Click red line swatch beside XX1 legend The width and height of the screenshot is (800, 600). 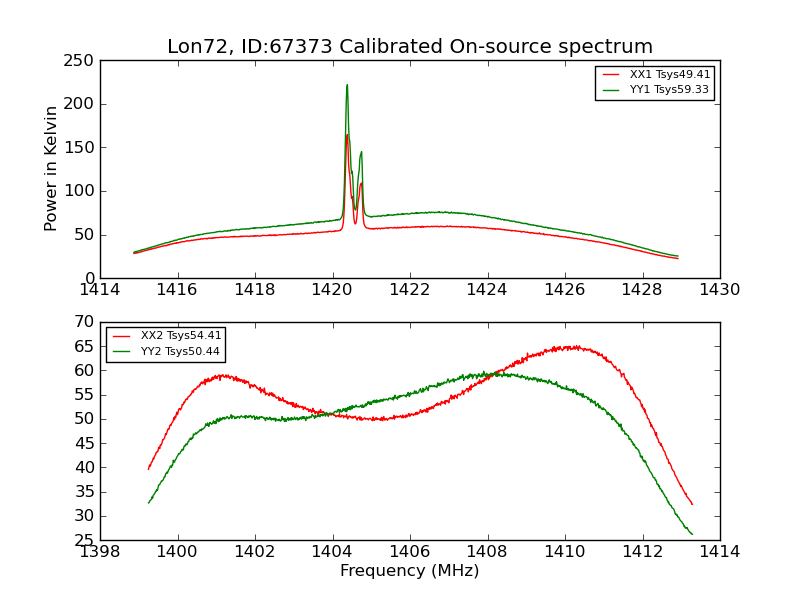(x=611, y=74)
